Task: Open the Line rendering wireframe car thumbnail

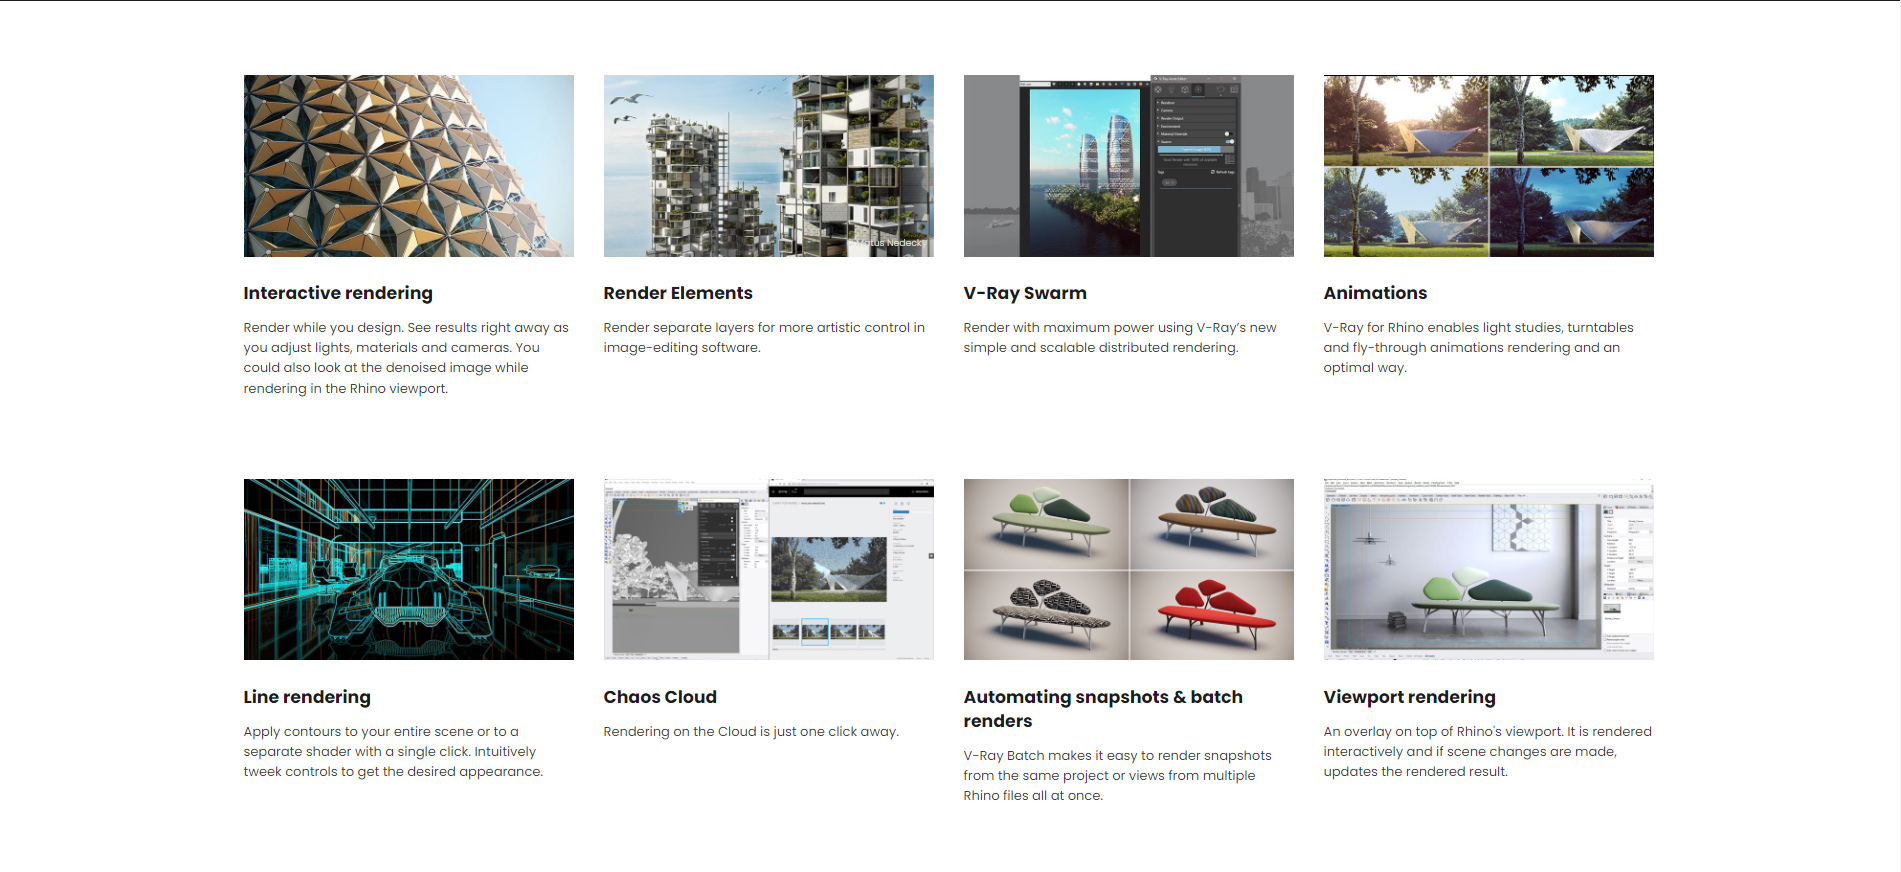Action: 408,569
